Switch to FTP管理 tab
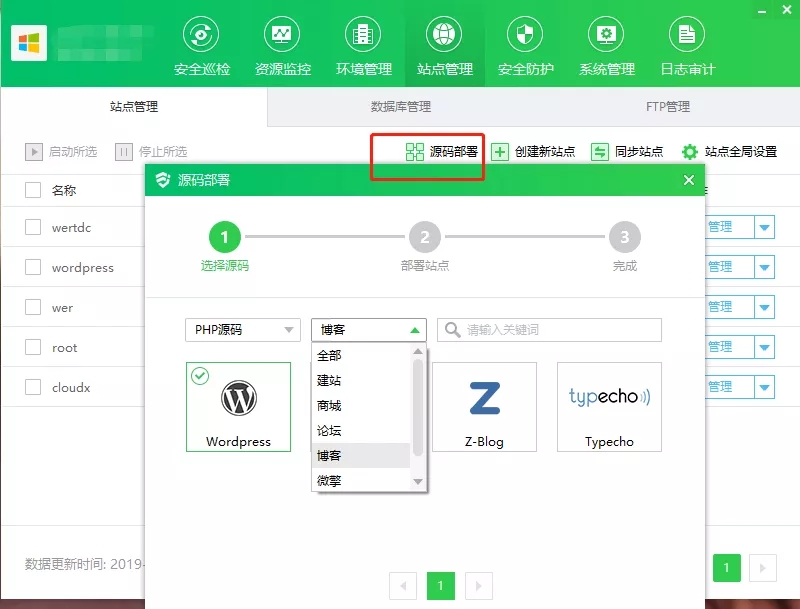800x609 pixels. click(x=667, y=107)
